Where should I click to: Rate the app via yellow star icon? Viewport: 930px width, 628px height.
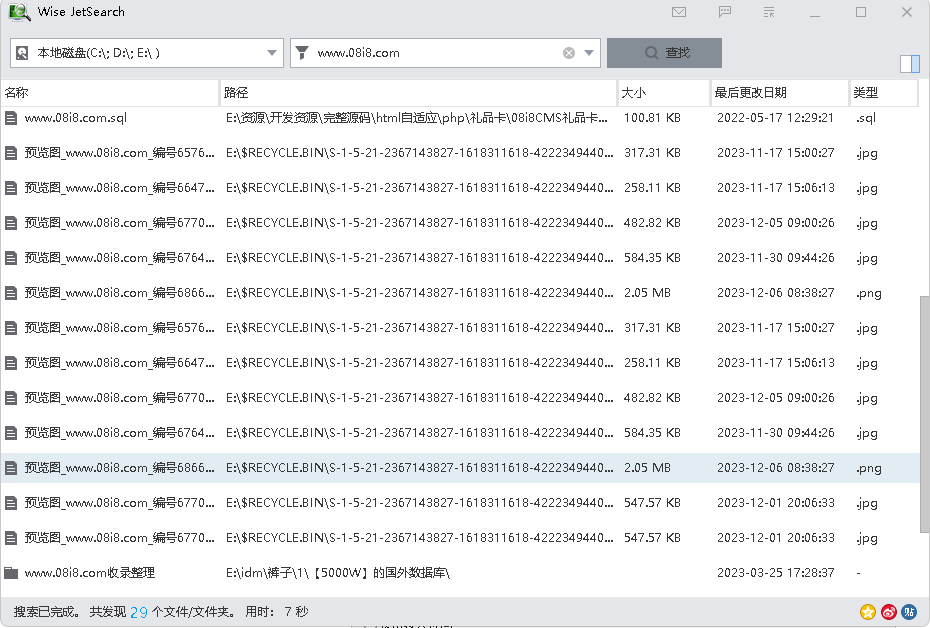[x=866, y=611]
